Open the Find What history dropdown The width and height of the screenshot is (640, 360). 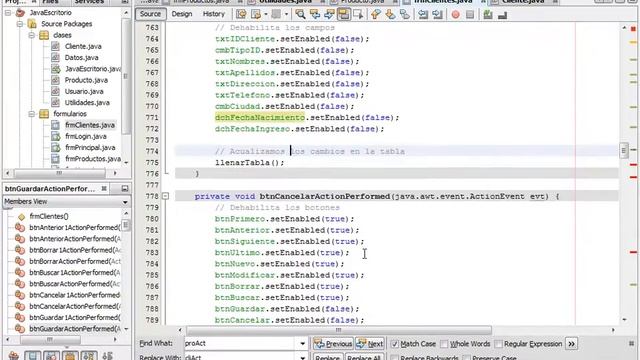point(302,344)
